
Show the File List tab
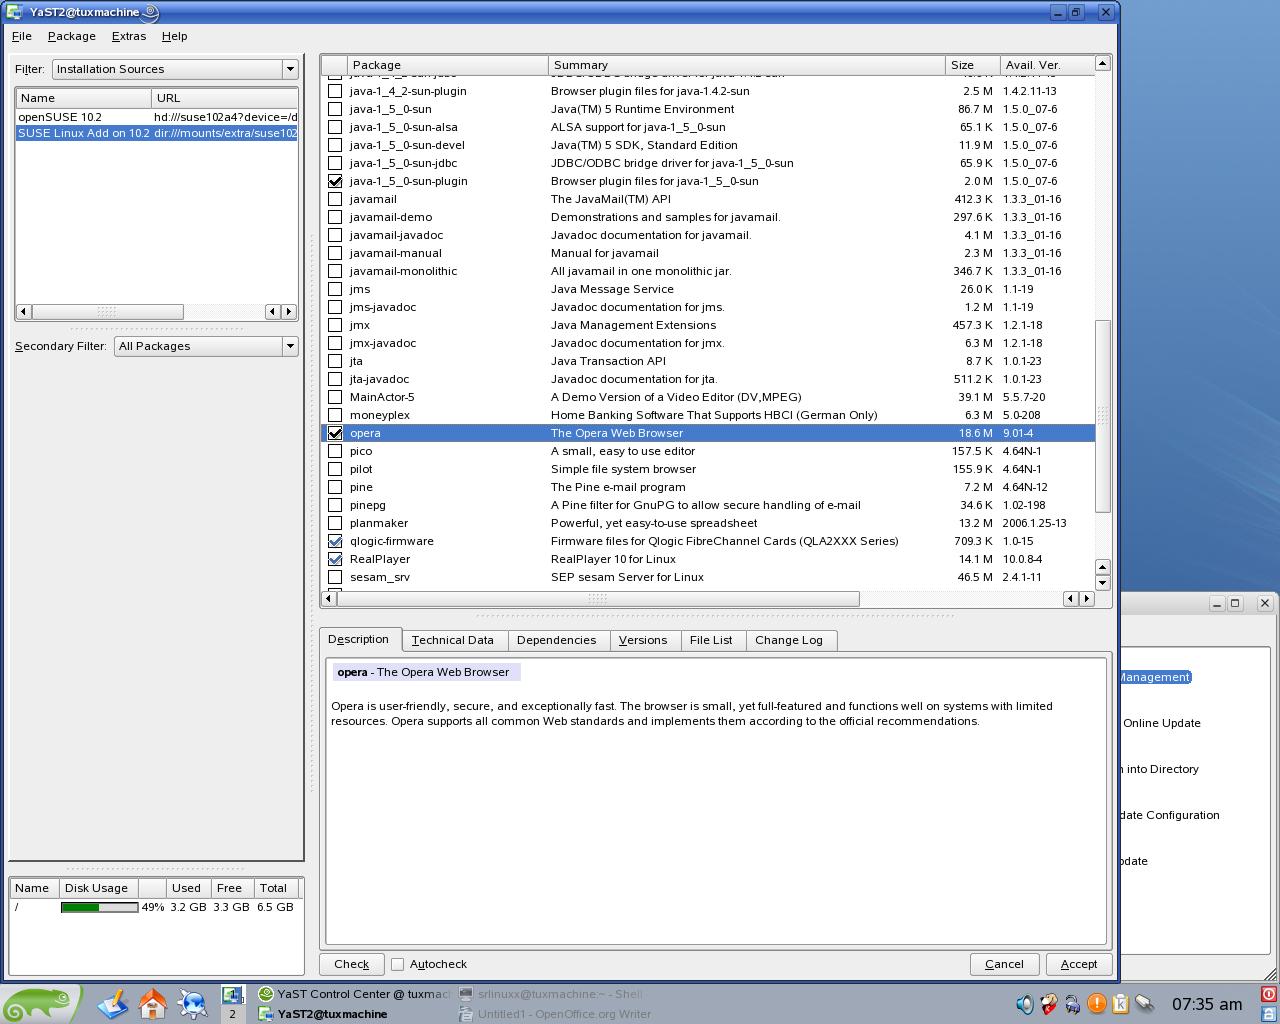(711, 640)
